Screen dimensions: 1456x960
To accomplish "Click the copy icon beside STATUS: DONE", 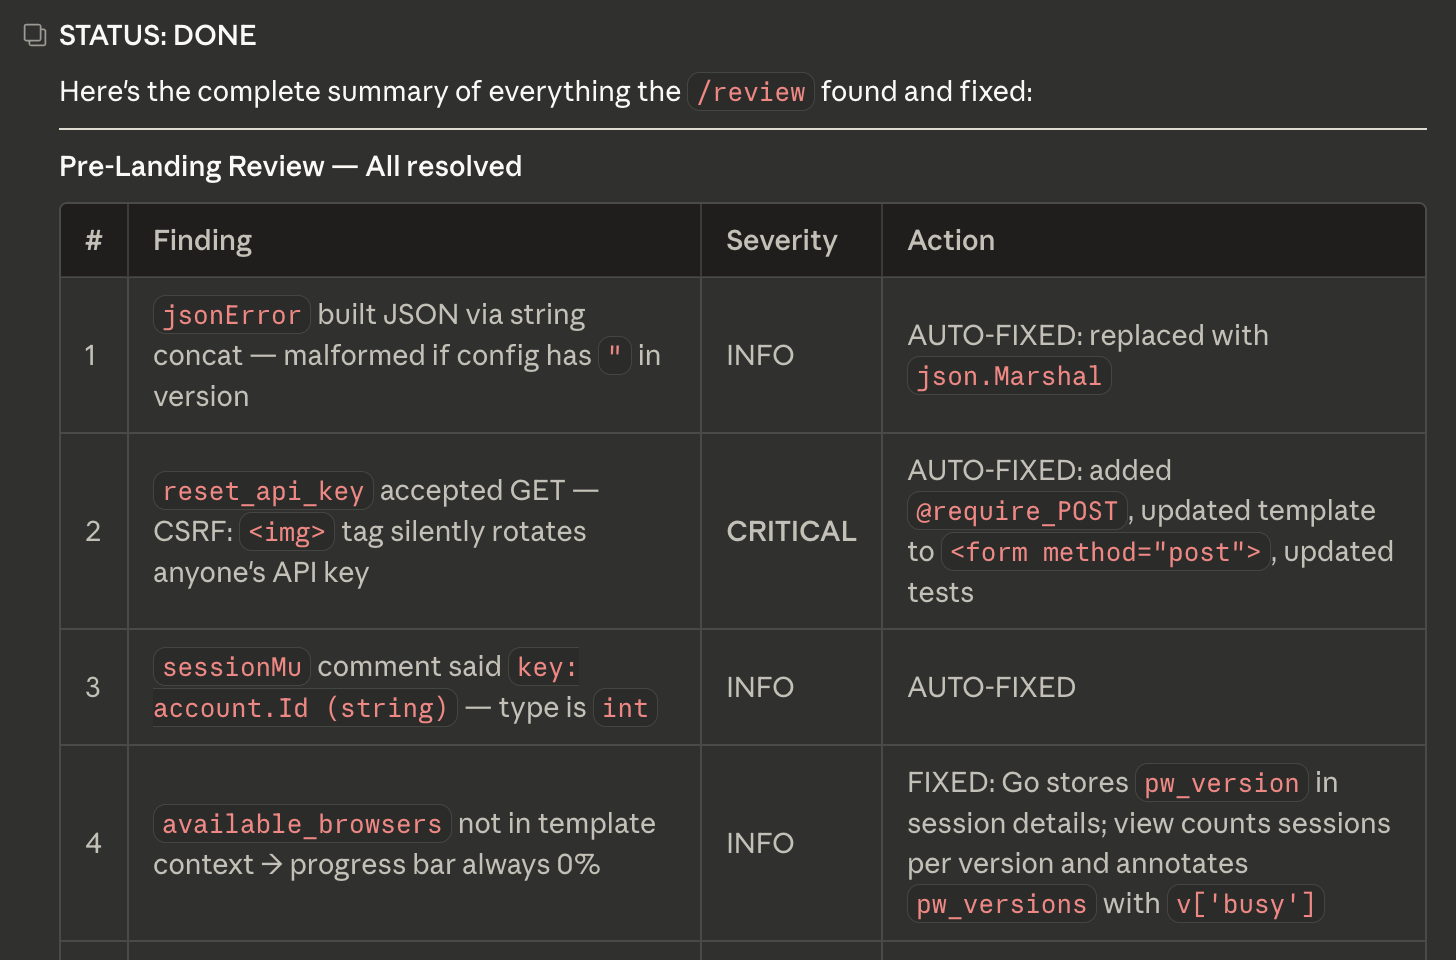I will pos(35,36).
